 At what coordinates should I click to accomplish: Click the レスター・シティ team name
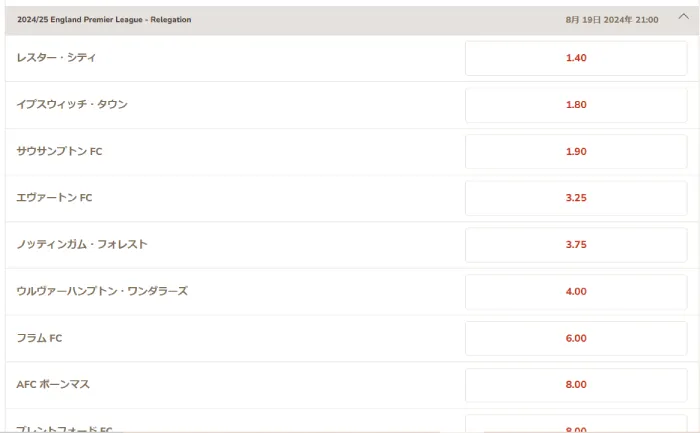tap(56, 58)
